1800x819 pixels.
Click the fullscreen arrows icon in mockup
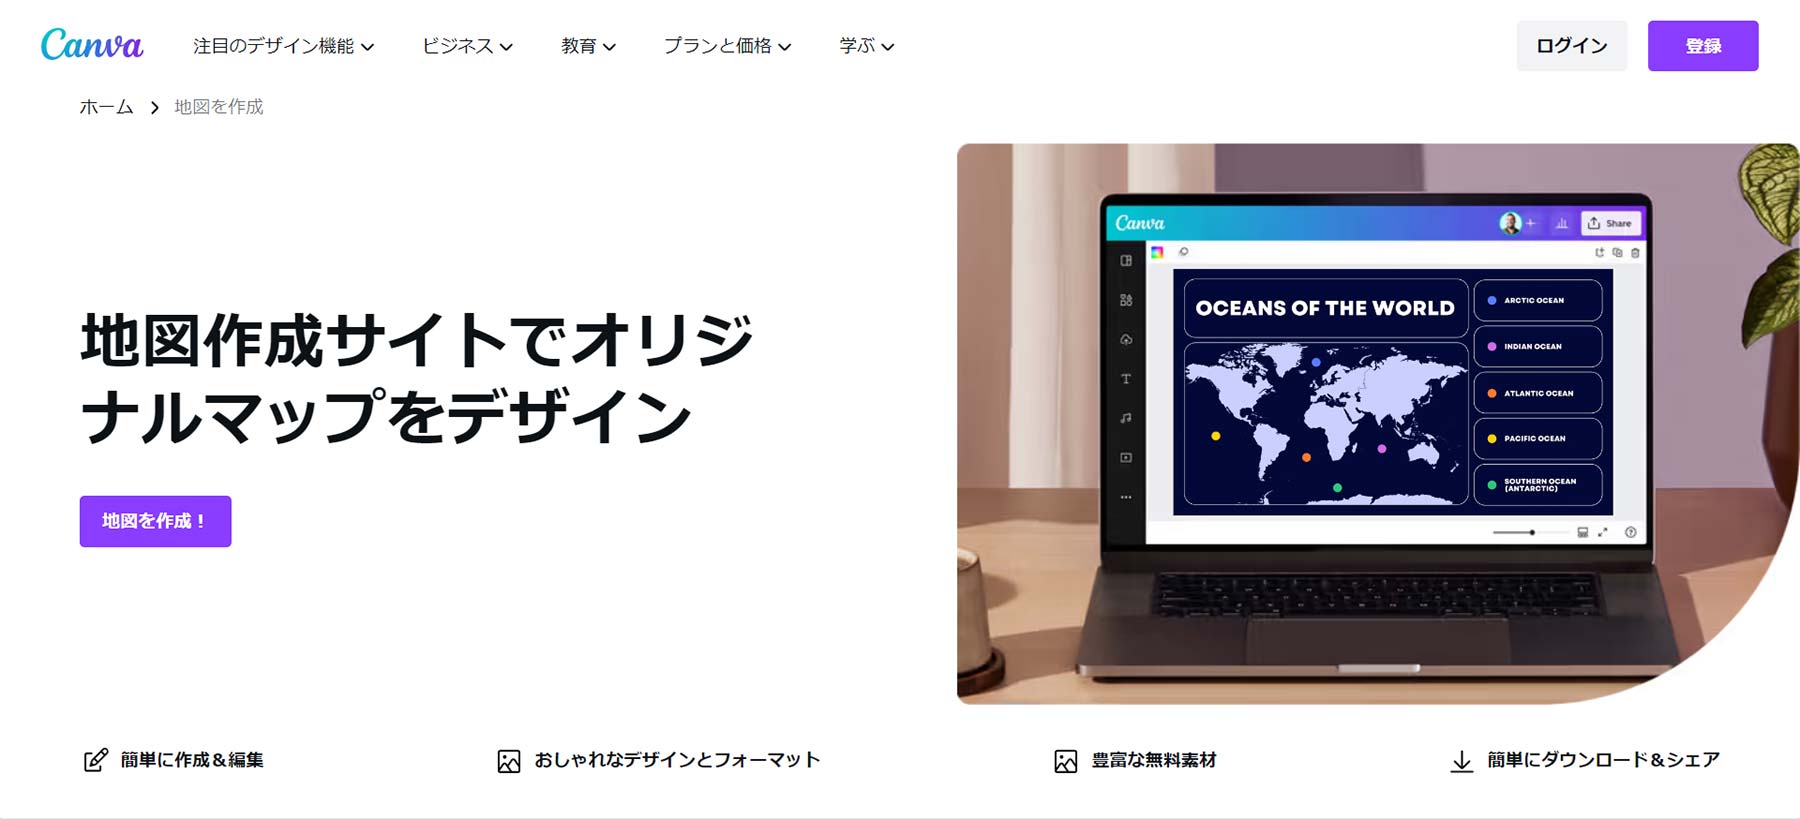[1603, 533]
